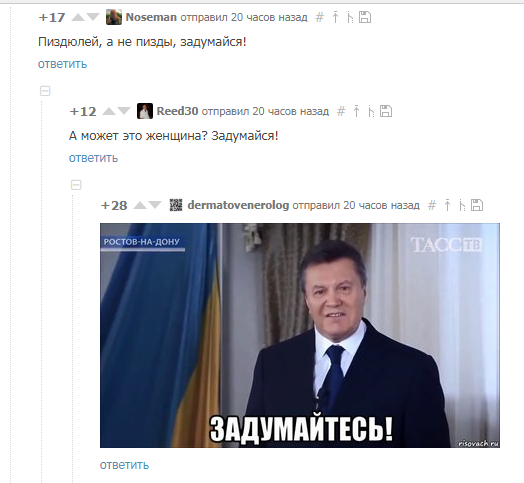Downvote dermatovenerolog's comment
This screenshot has width=524, height=483.
[155, 205]
